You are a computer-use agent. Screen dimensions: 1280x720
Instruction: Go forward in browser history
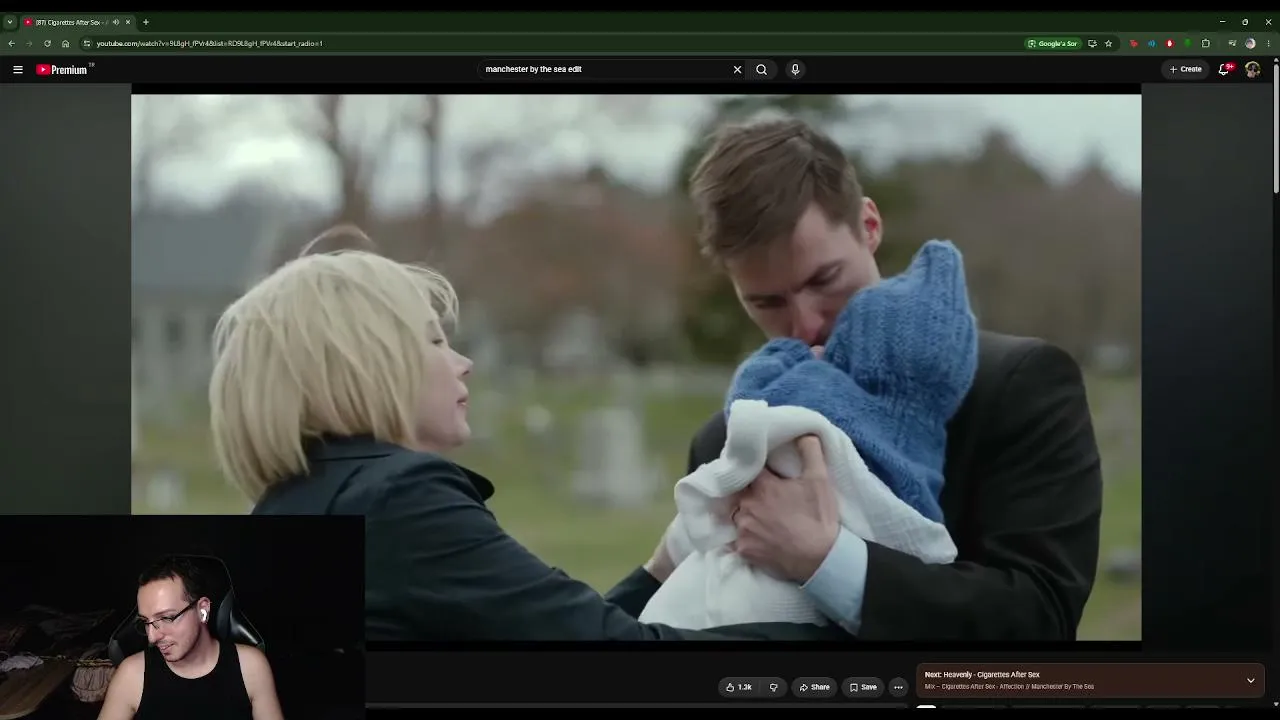(29, 43)
